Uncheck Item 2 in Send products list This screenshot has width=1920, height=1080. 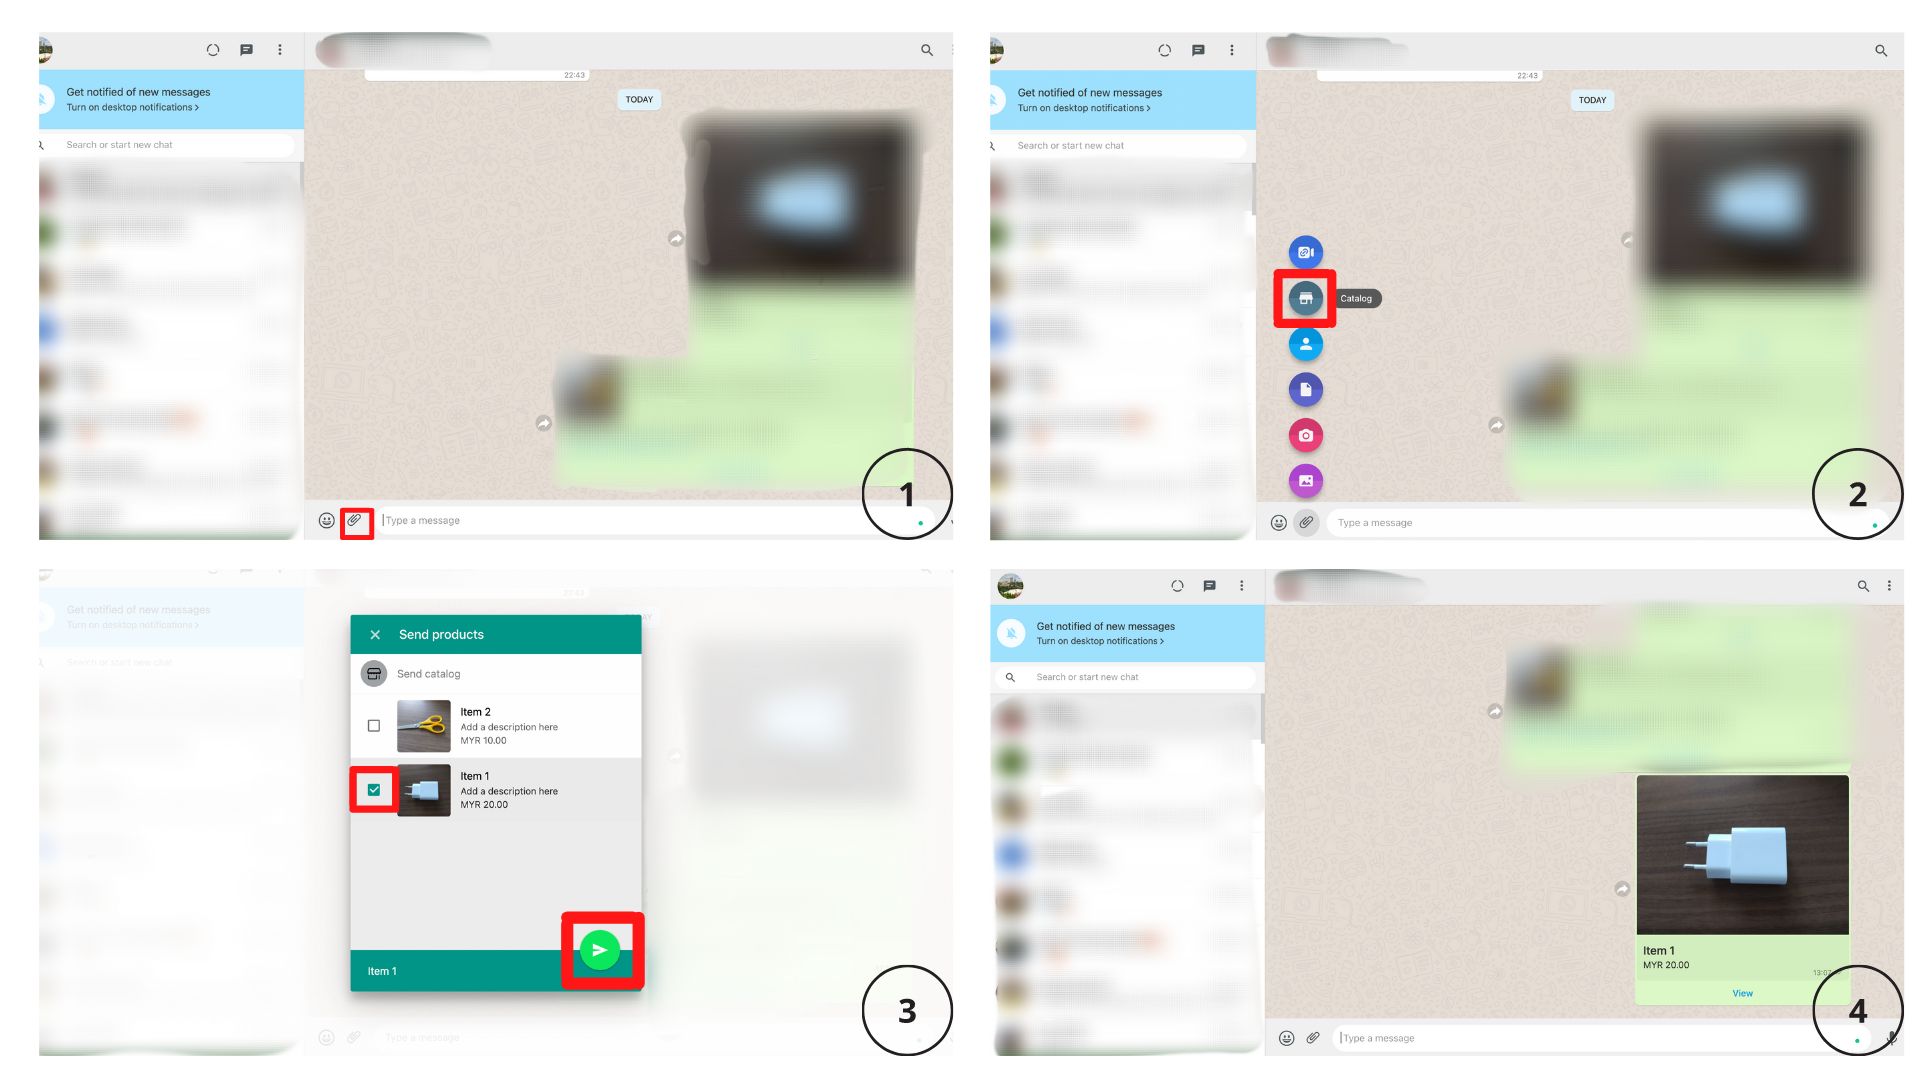click(373, 725)
